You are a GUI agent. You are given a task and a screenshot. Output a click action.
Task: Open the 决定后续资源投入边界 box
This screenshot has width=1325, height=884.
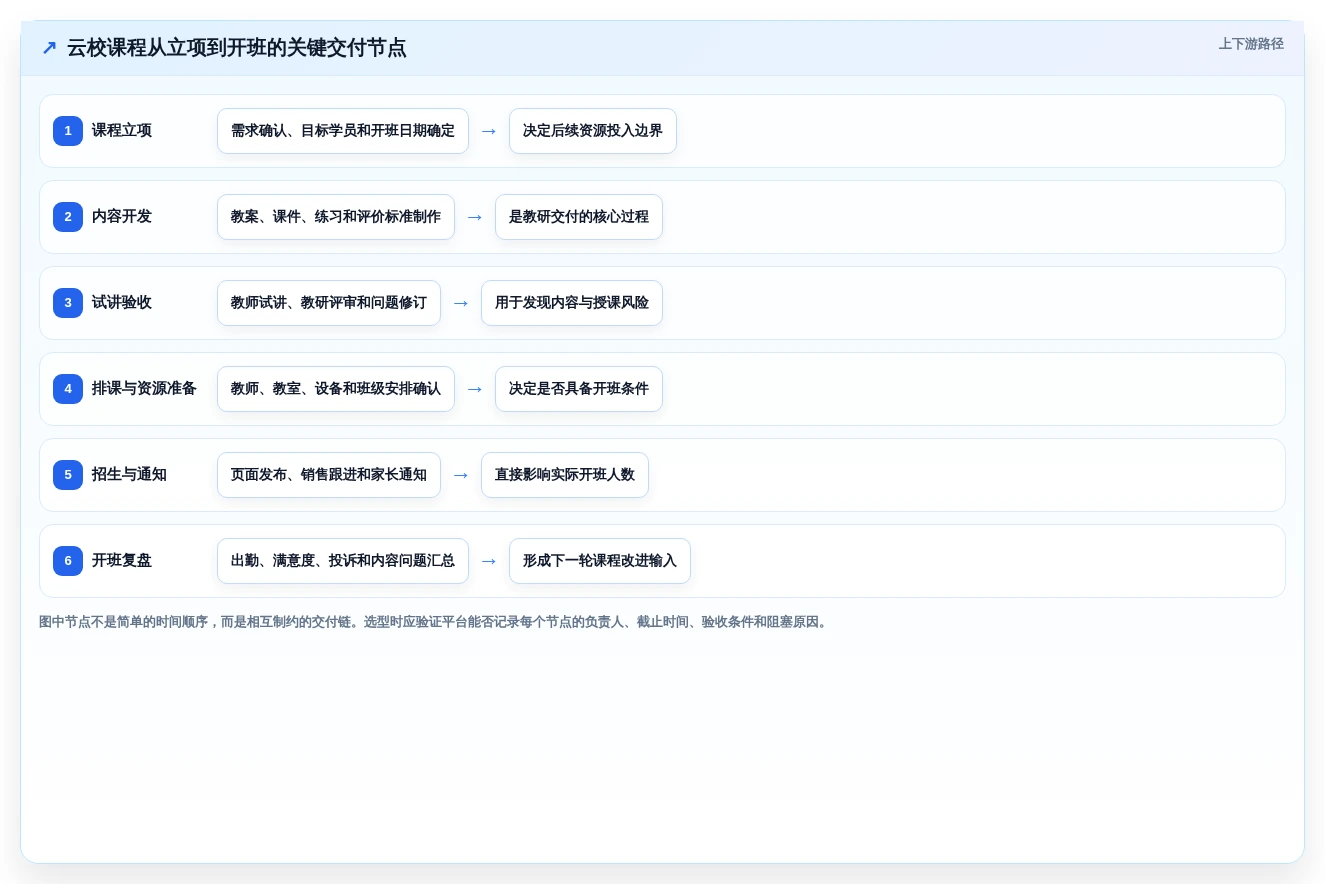click(593, 131)
